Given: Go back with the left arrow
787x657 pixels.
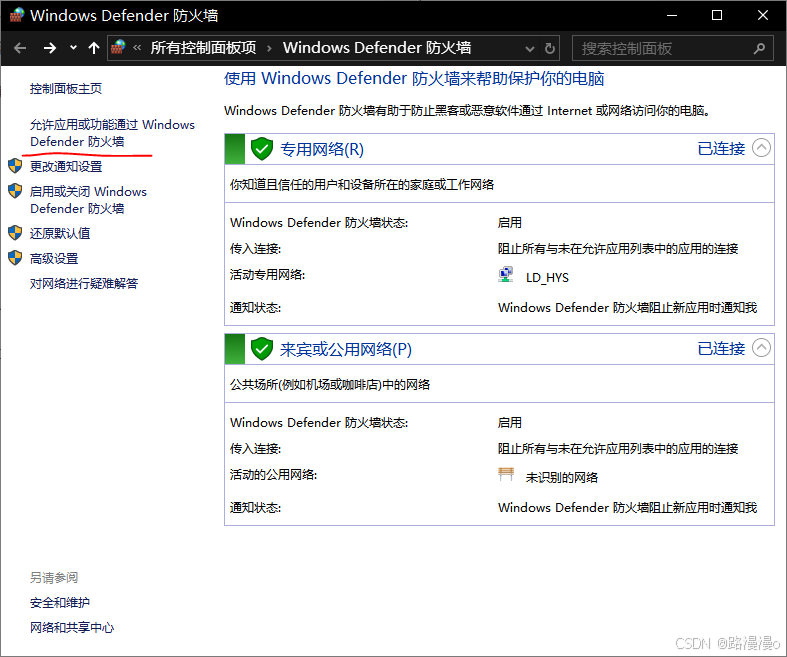Looking at the screenshot, I should pos(20,48).
